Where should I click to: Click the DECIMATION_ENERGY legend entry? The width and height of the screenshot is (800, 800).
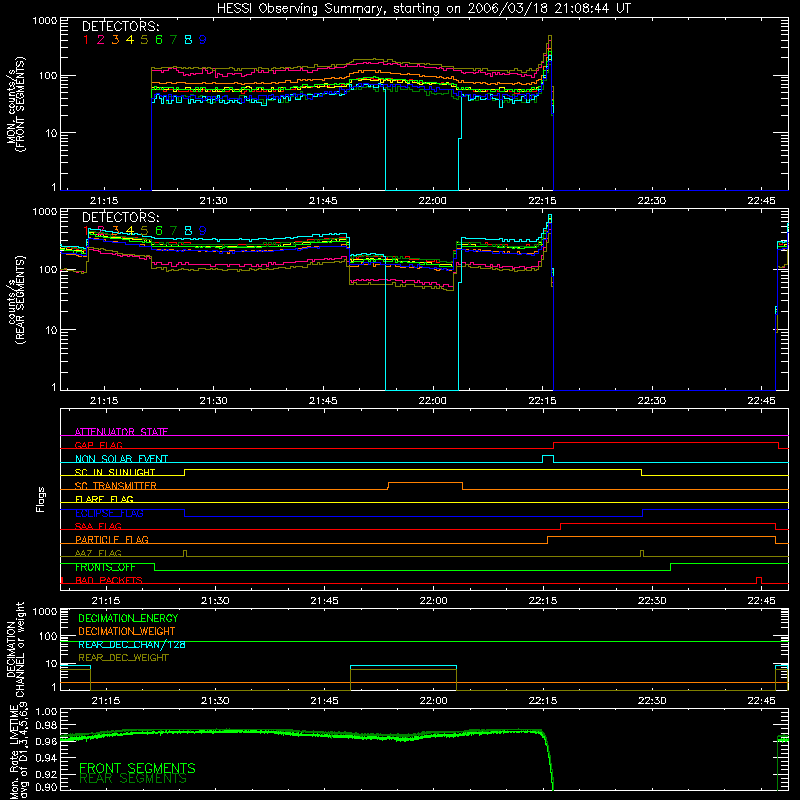coord(128,618)
